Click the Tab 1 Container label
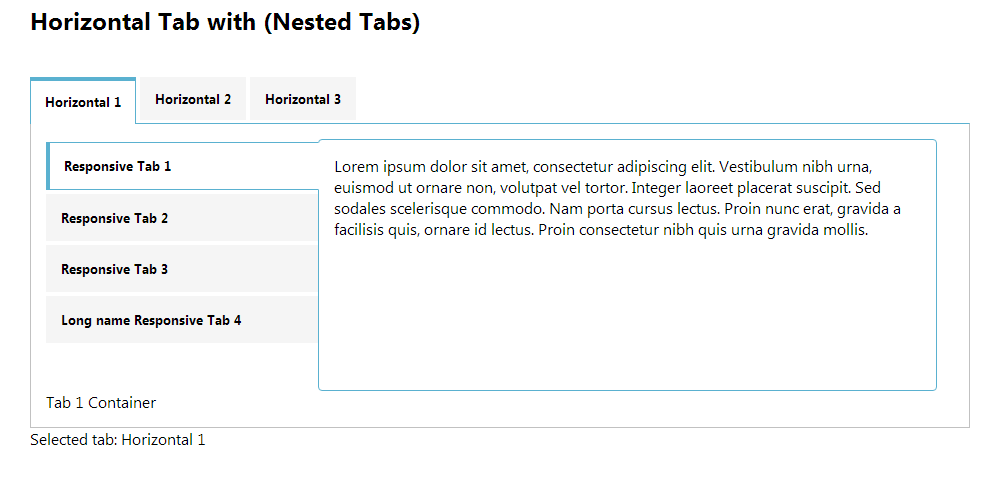Screen dimensions: 996x494 pos(101,403)
